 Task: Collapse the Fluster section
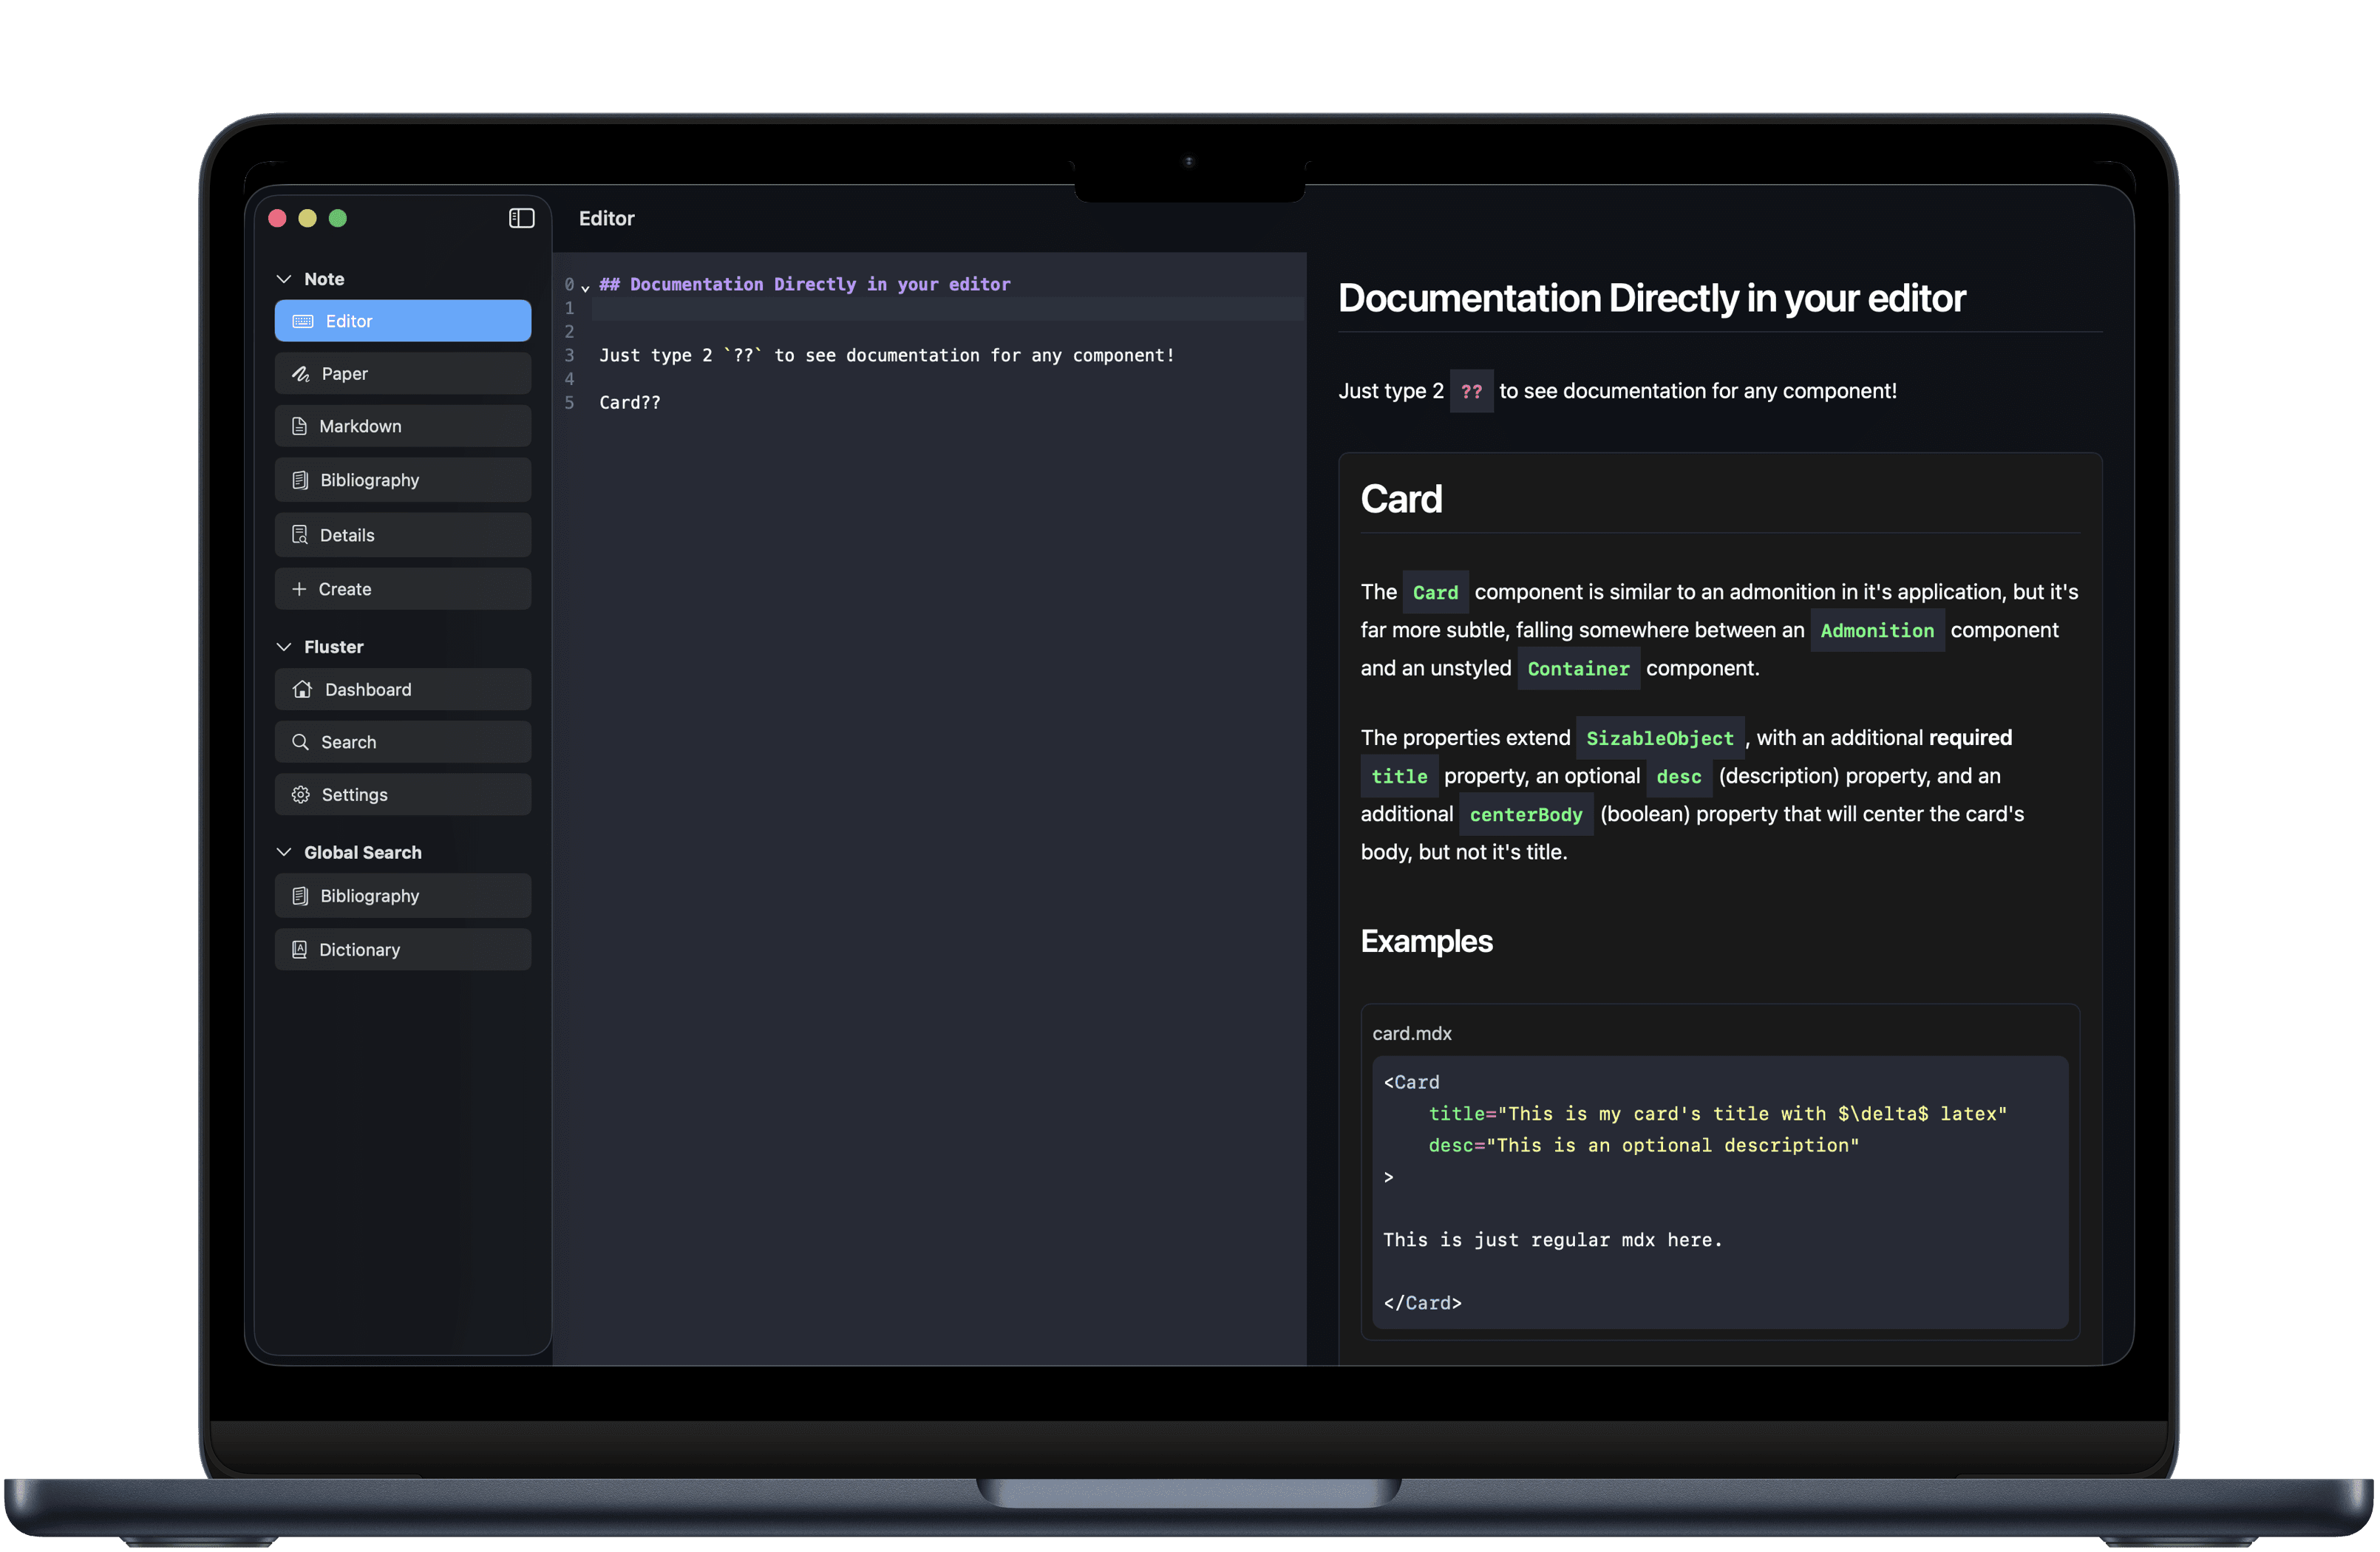tap(283, 646)
